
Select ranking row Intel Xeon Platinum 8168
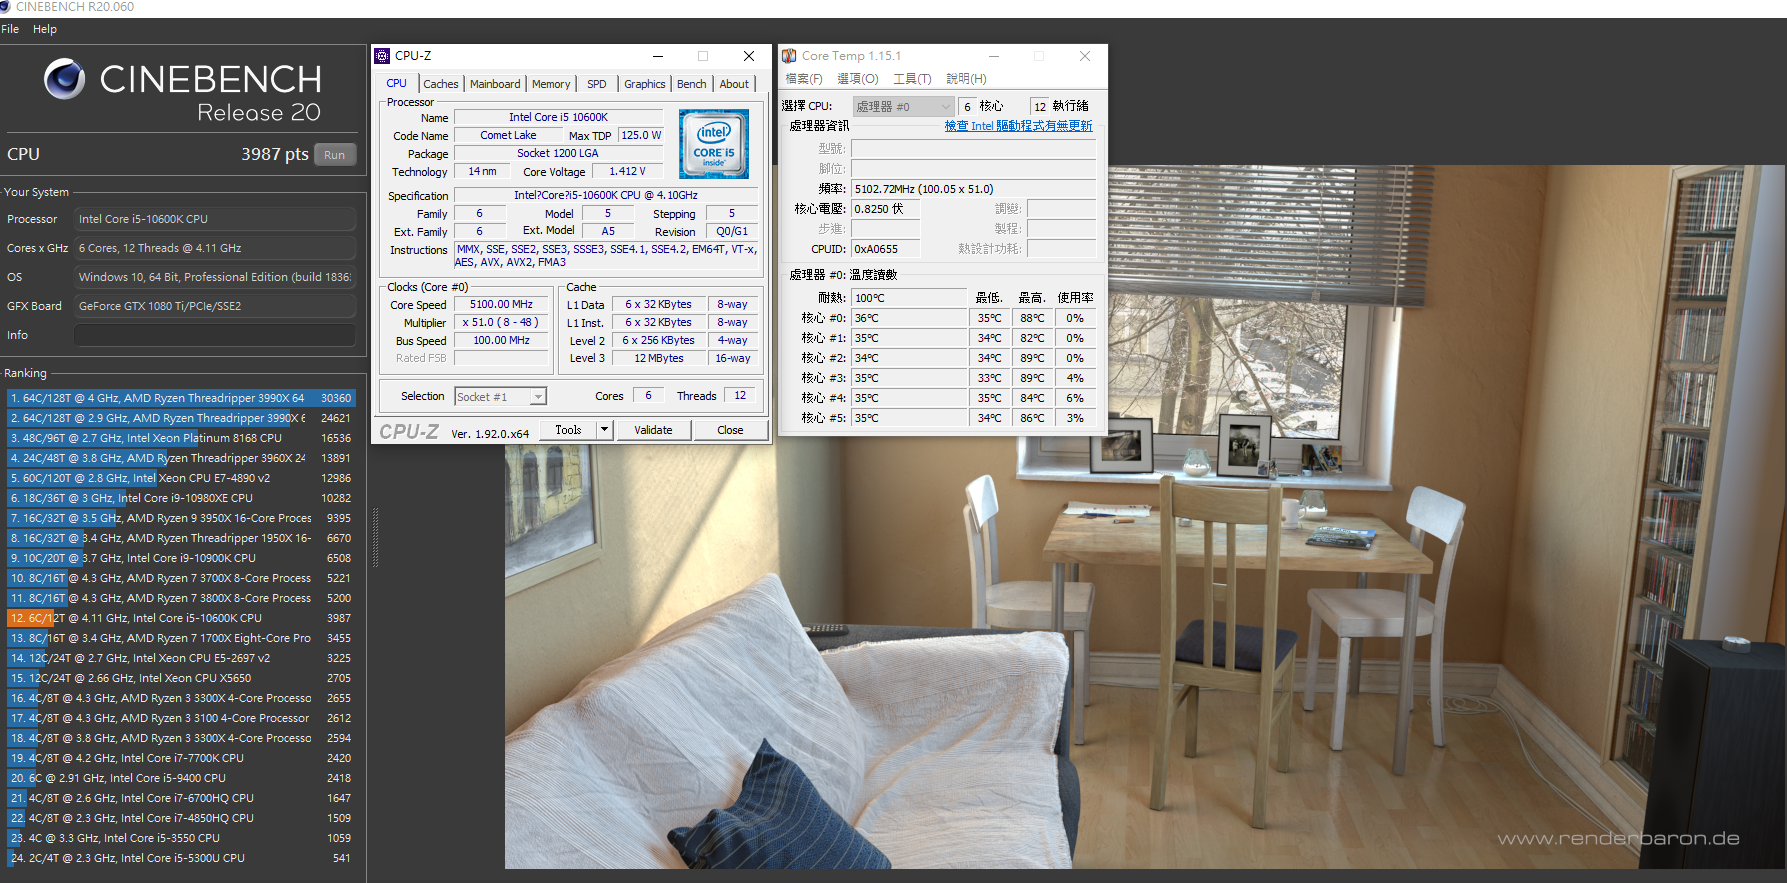pyautogui.click(x=181, y=438)
